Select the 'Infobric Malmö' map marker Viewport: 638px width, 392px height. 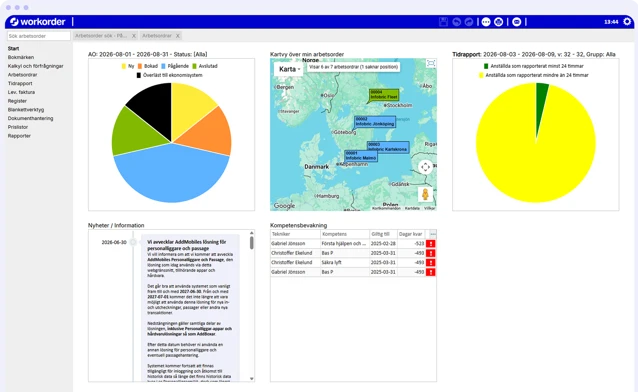click(361, 156)
